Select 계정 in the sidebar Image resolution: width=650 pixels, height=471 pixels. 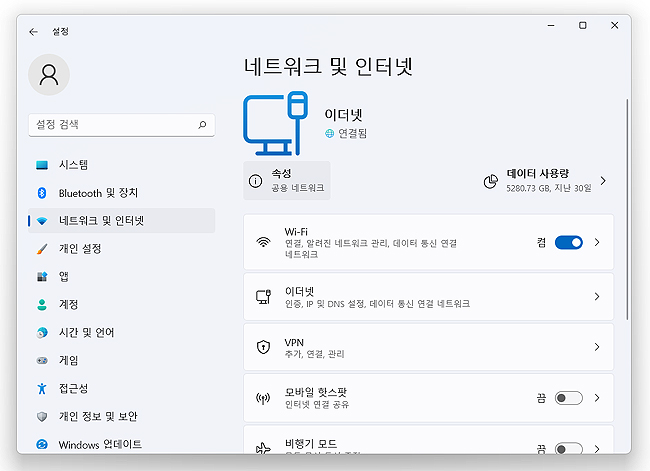(121, 305)
